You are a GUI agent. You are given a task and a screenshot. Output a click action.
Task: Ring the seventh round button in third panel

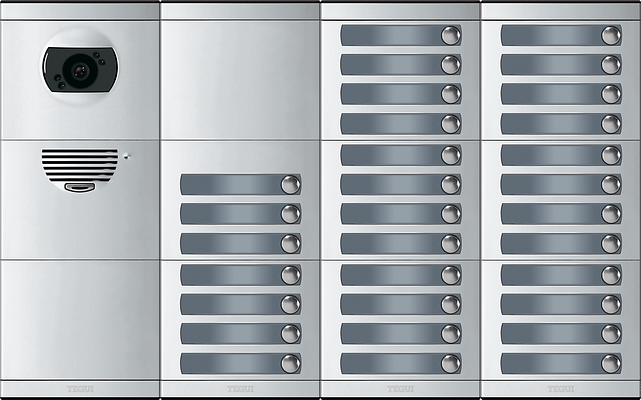coord(451,214)
